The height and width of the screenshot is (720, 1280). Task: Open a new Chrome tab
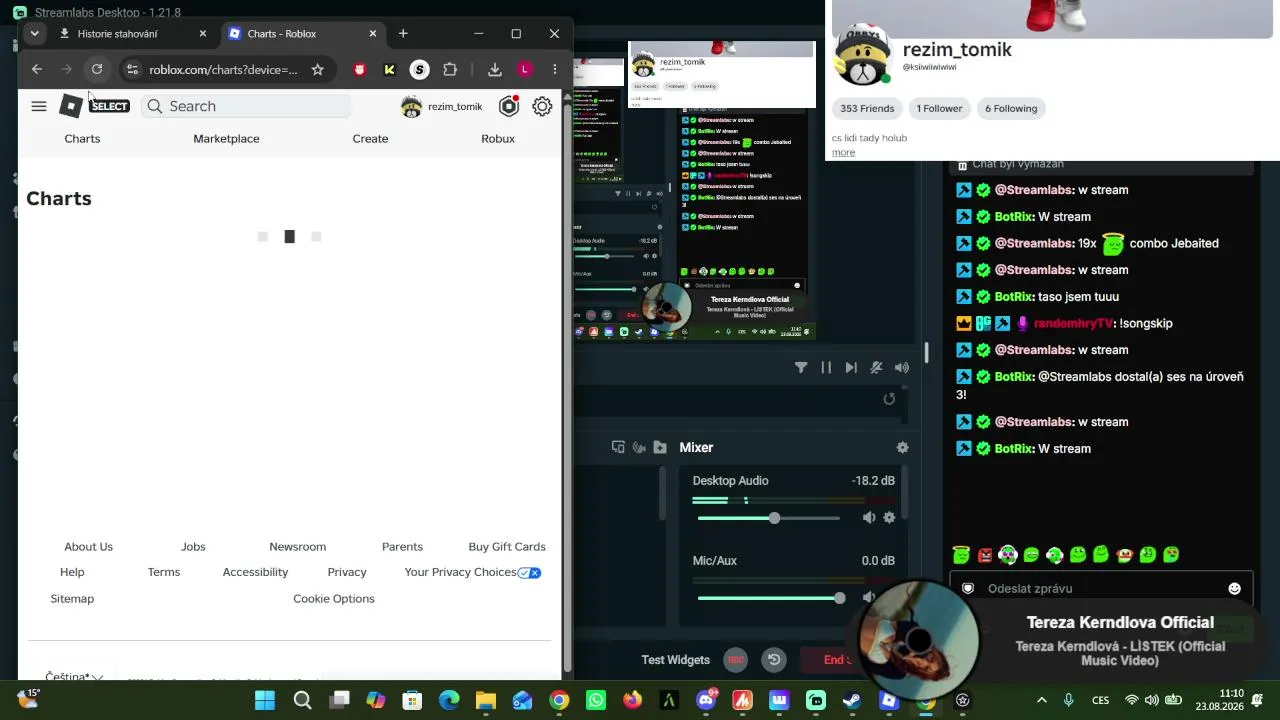click(403, 33)
